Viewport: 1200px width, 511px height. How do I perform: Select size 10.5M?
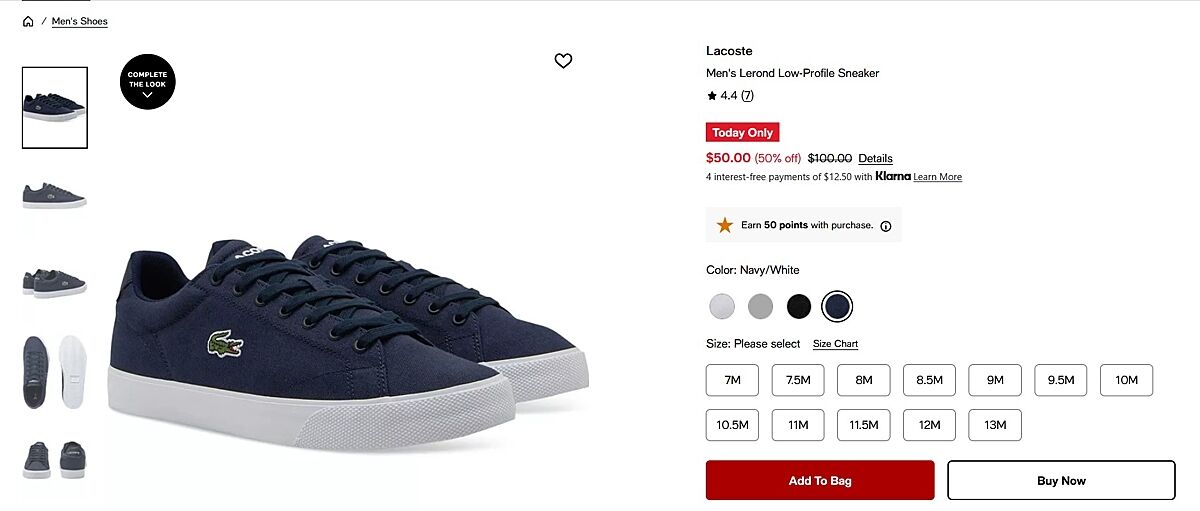click(732, 425)
